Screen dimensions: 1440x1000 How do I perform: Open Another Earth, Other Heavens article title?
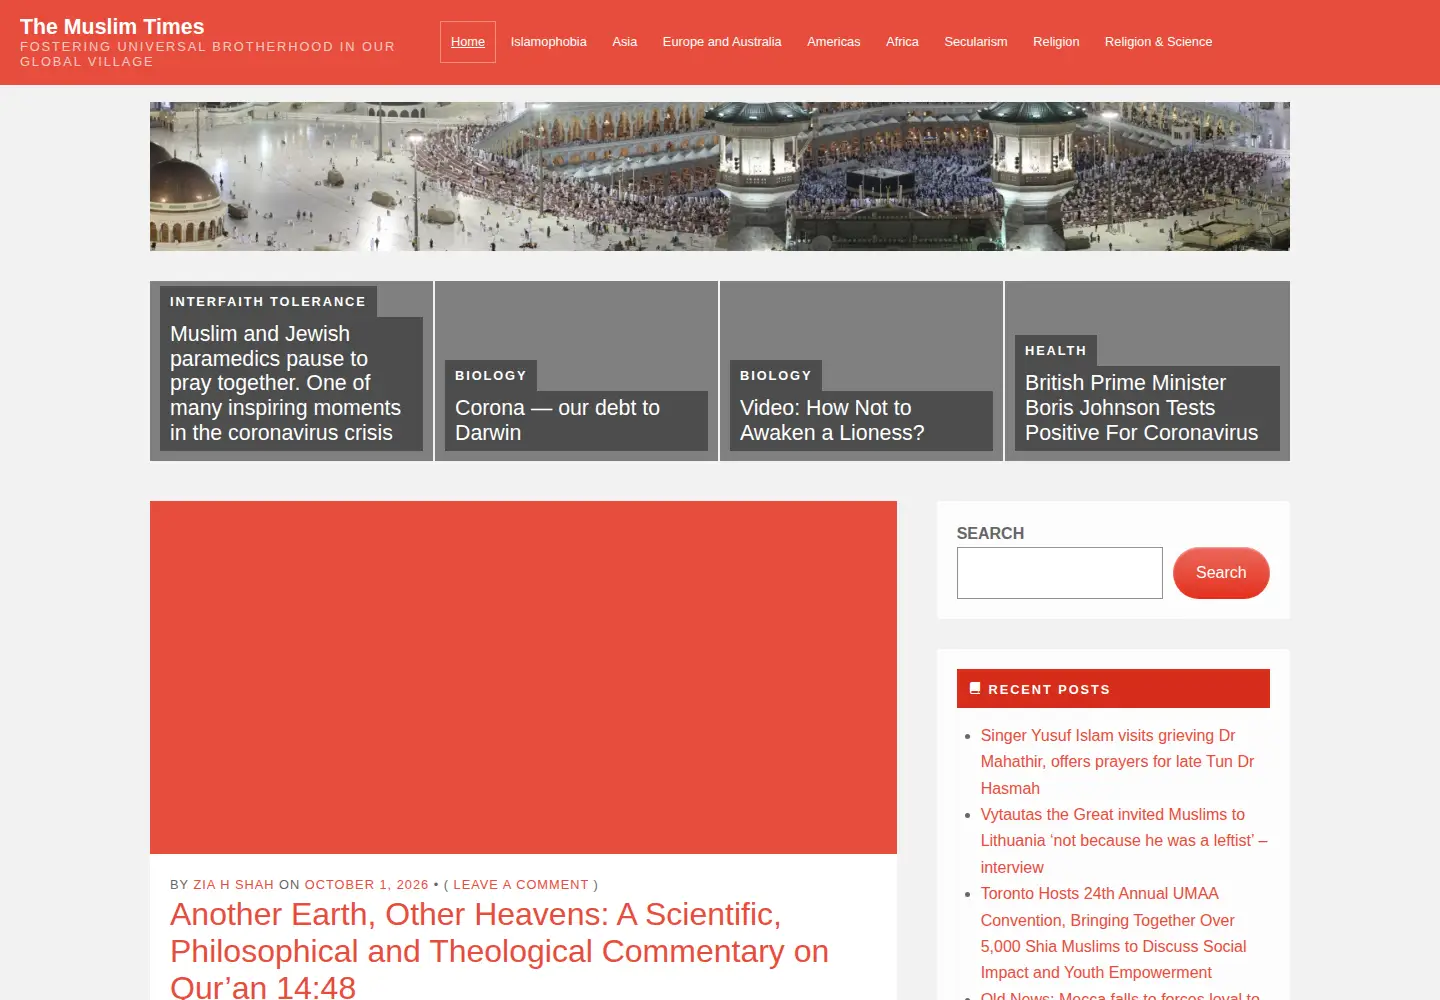499,950
